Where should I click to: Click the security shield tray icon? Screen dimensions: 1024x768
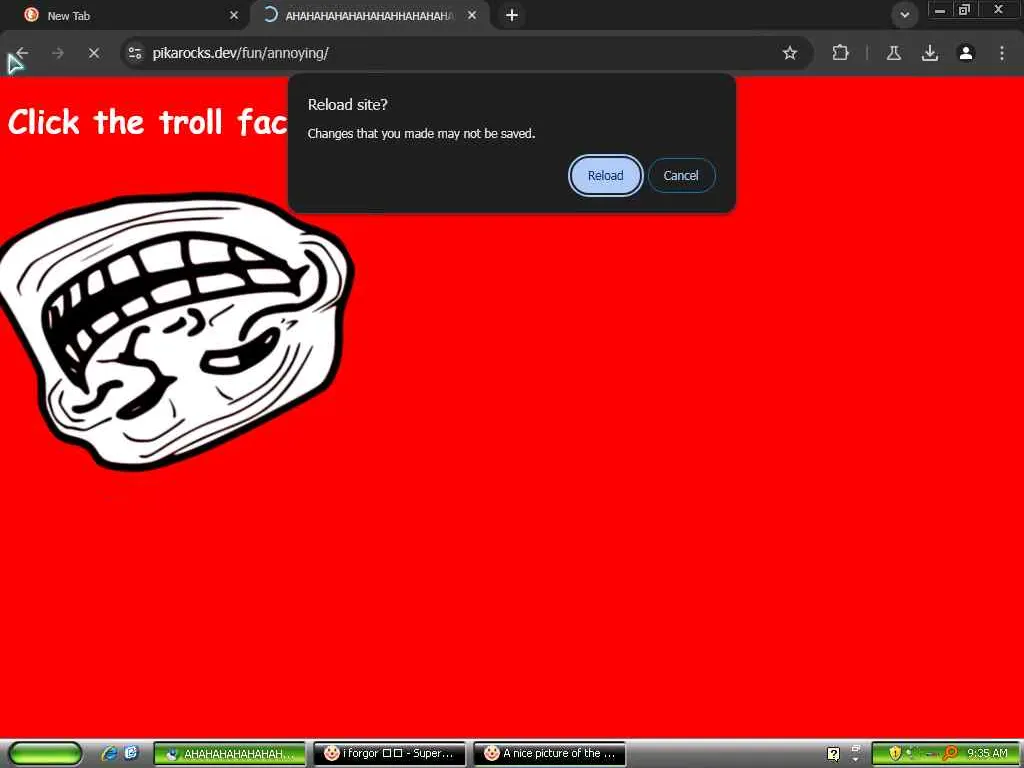point(895,754)
